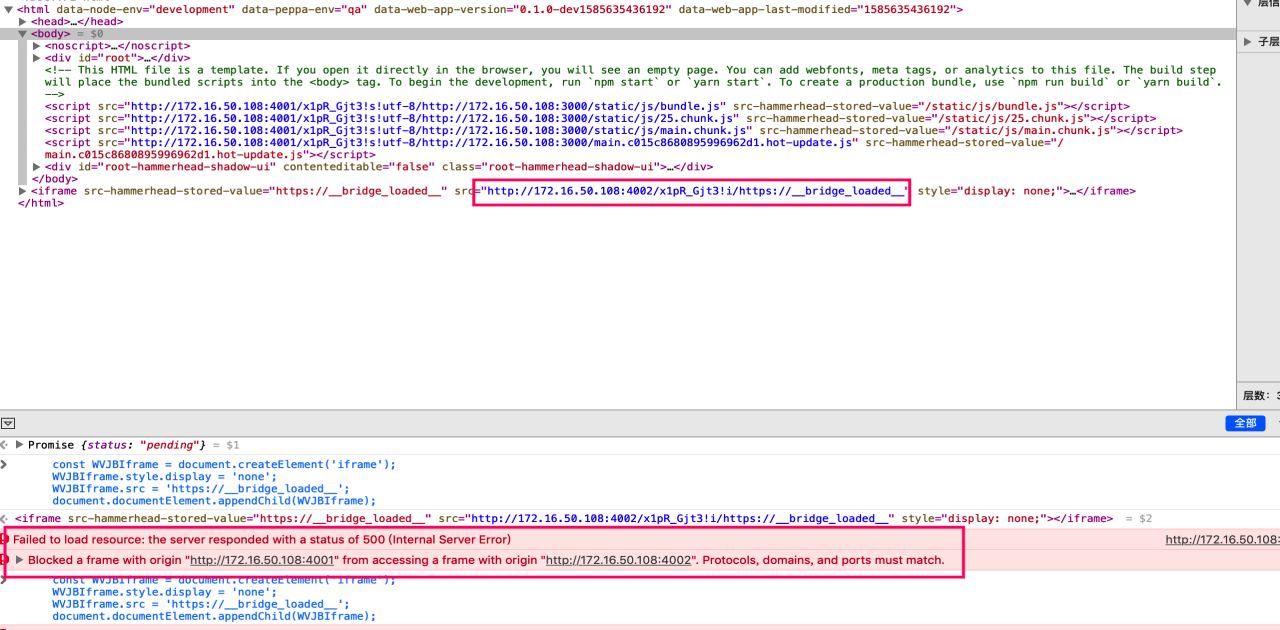Open the console filter dropdown icon
Screen dimensions: 1280x630
(8, 424)
